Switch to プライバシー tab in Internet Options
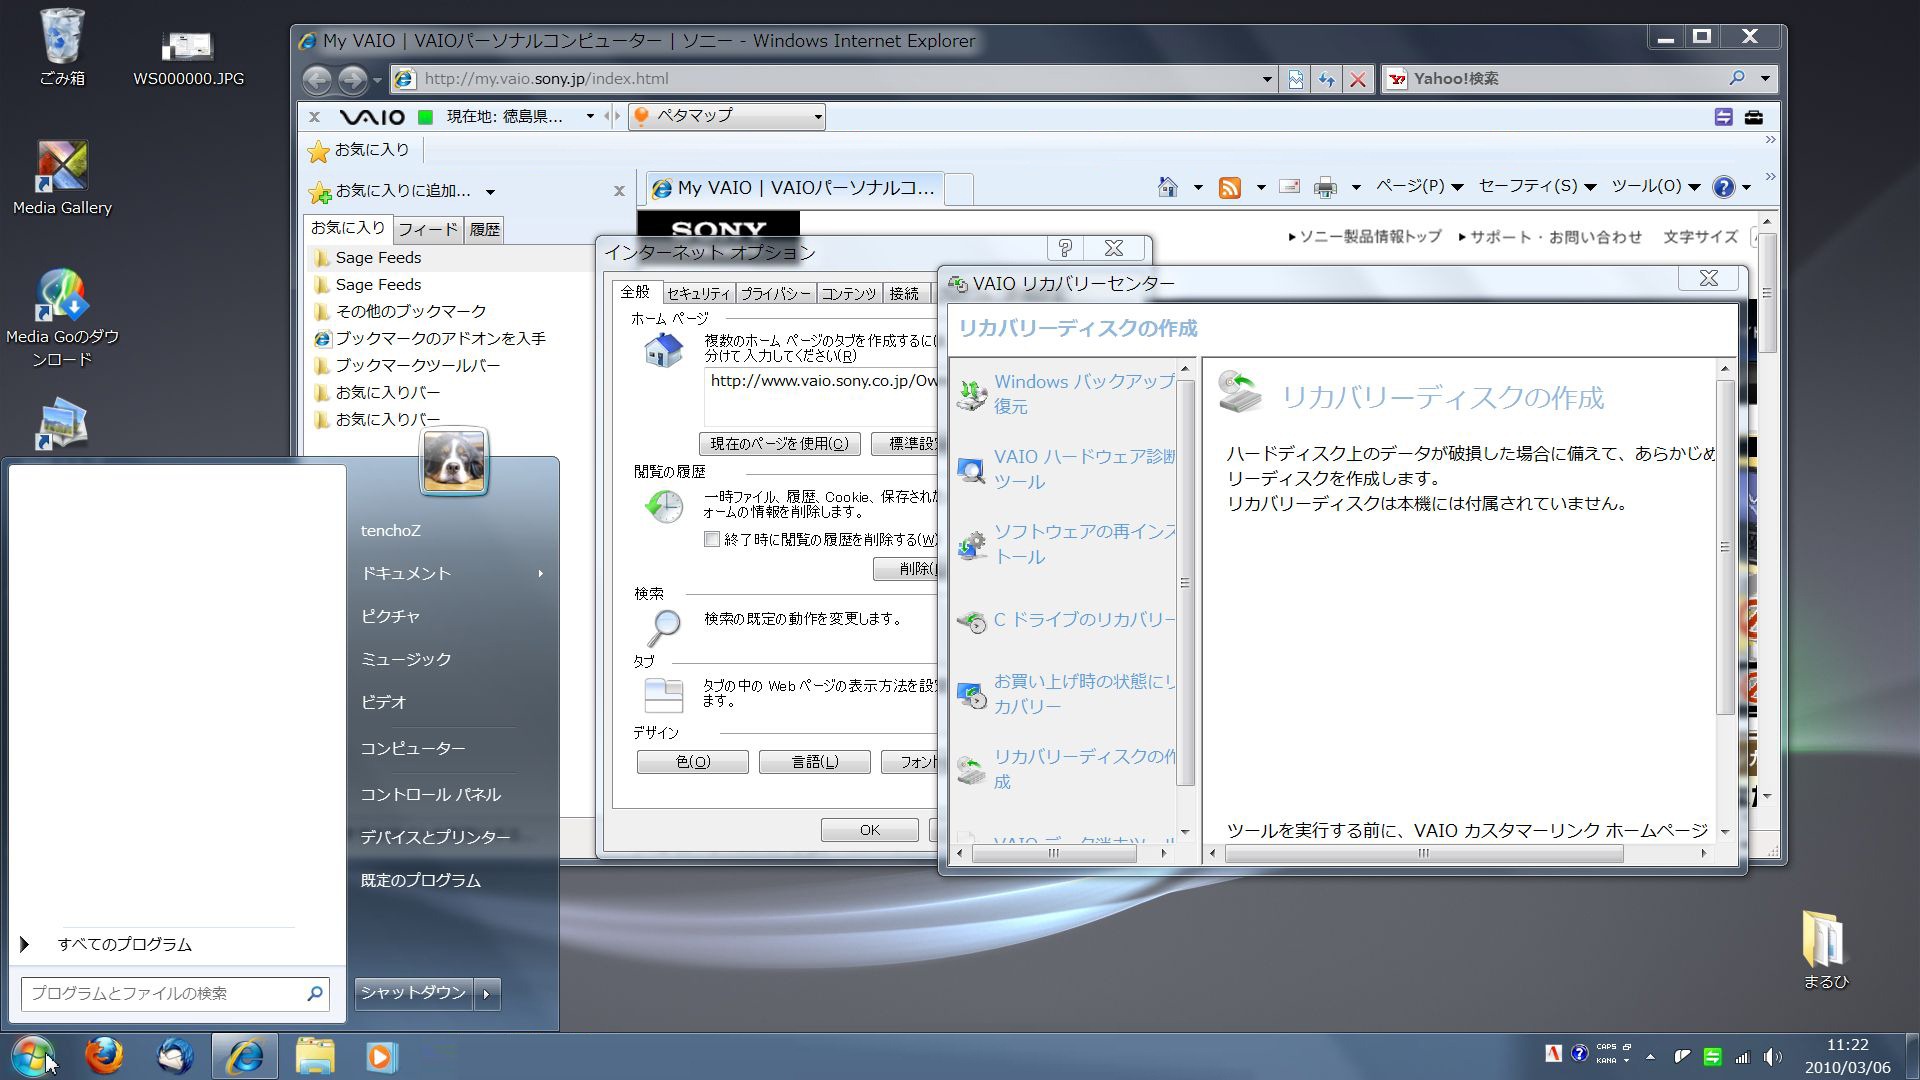 tap(775, 294)
